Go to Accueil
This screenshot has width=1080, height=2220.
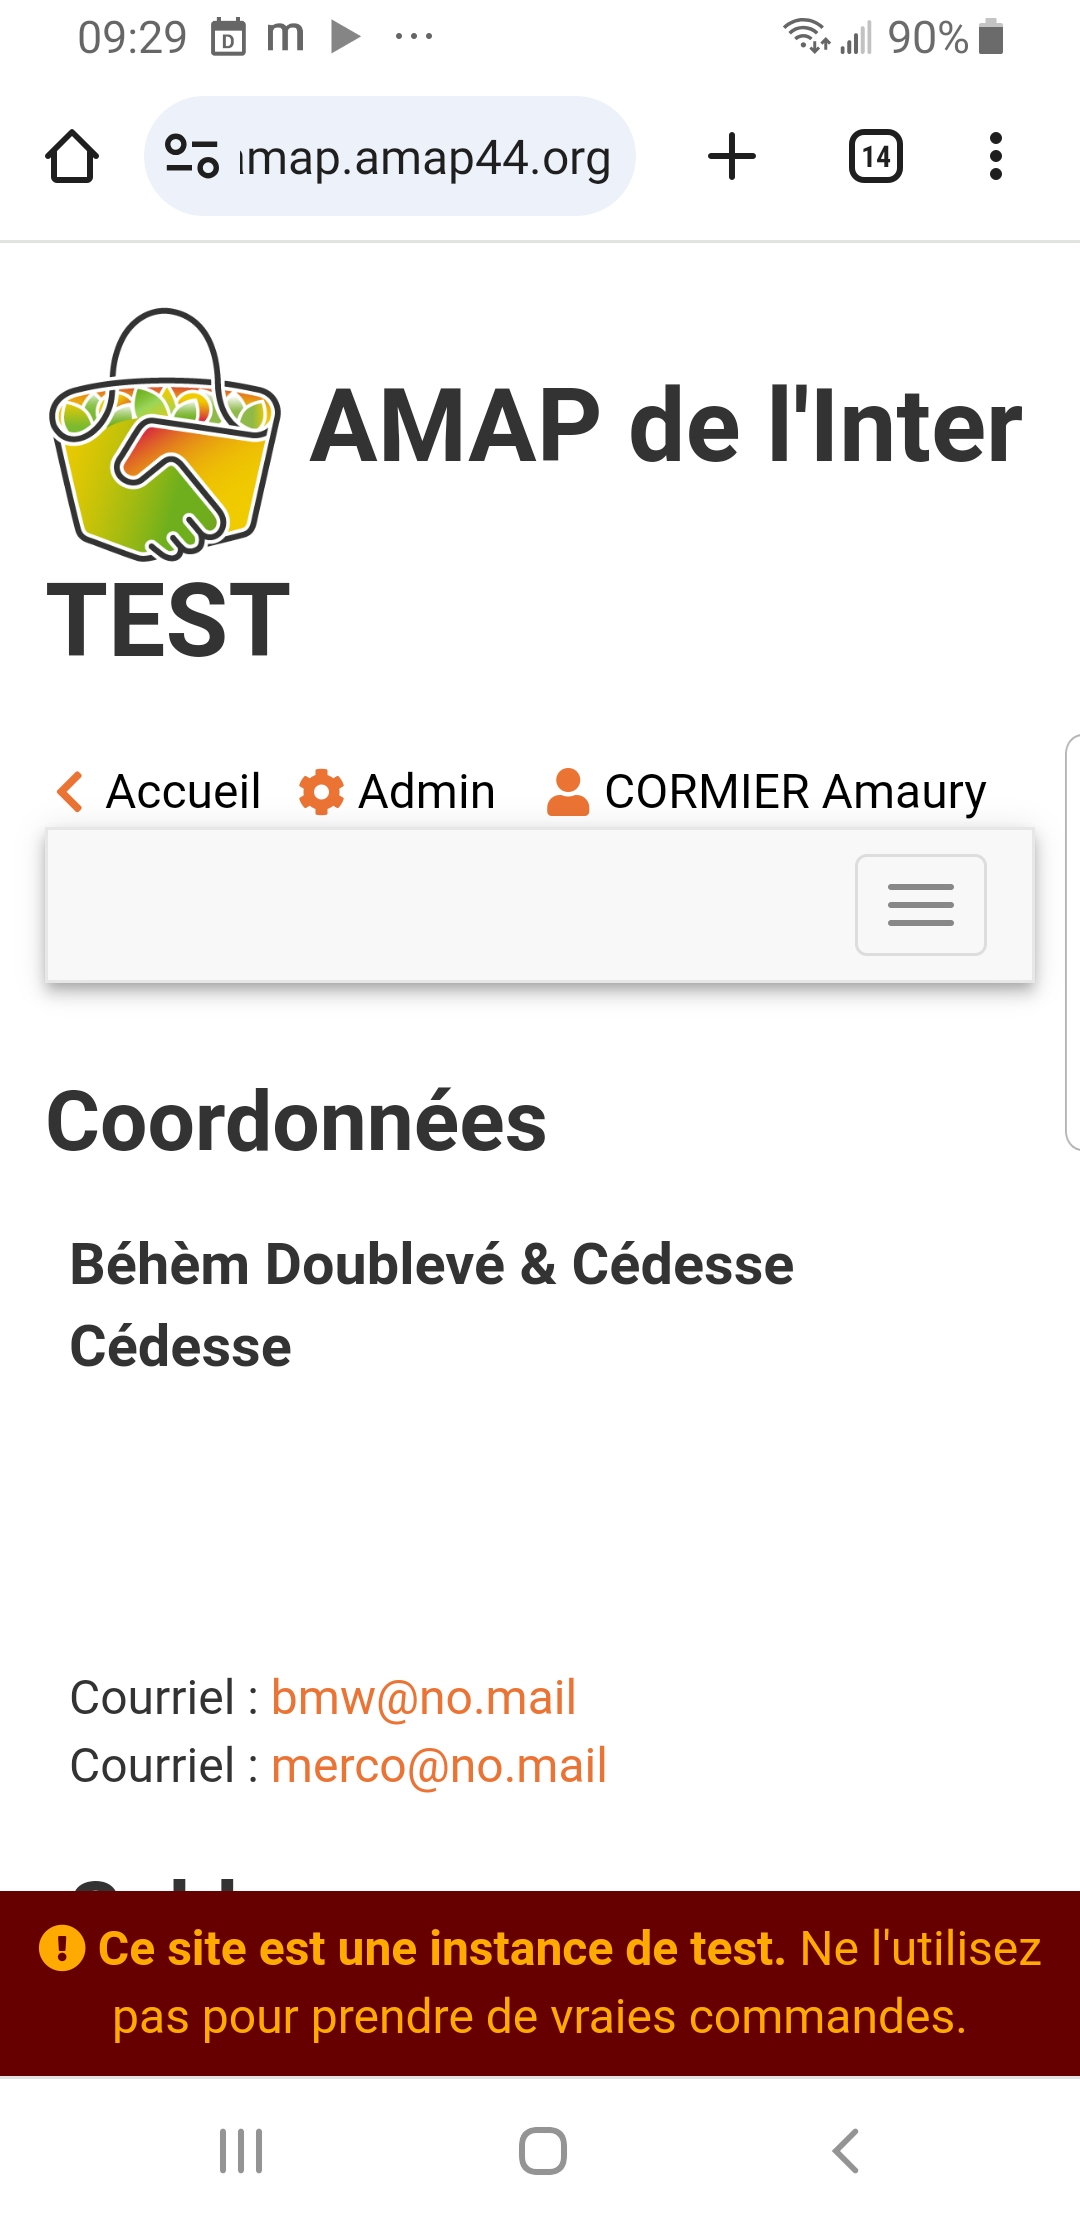point(183,792)
